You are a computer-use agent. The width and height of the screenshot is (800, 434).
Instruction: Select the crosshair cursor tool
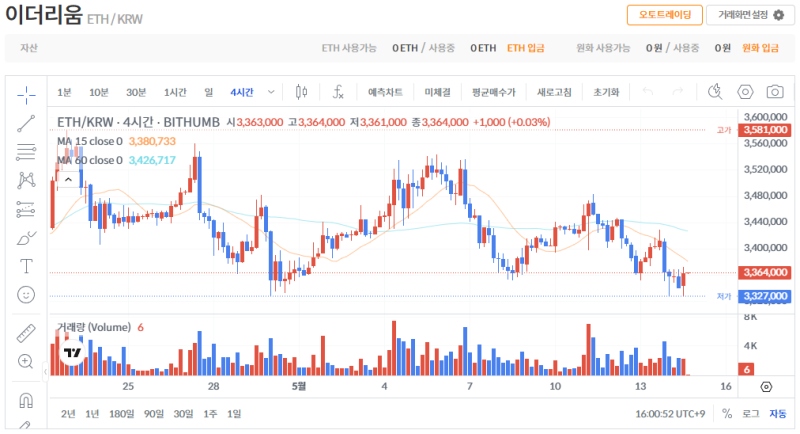[x=26, y=94]
